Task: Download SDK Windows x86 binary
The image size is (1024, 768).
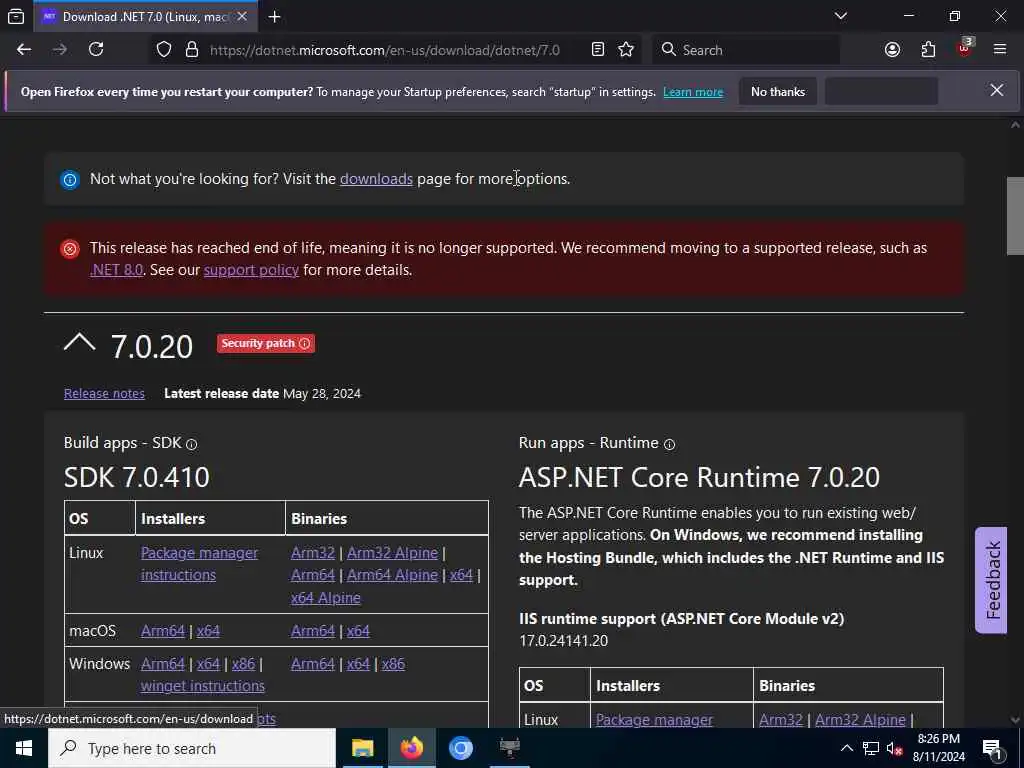Action: tap(393, 664)
